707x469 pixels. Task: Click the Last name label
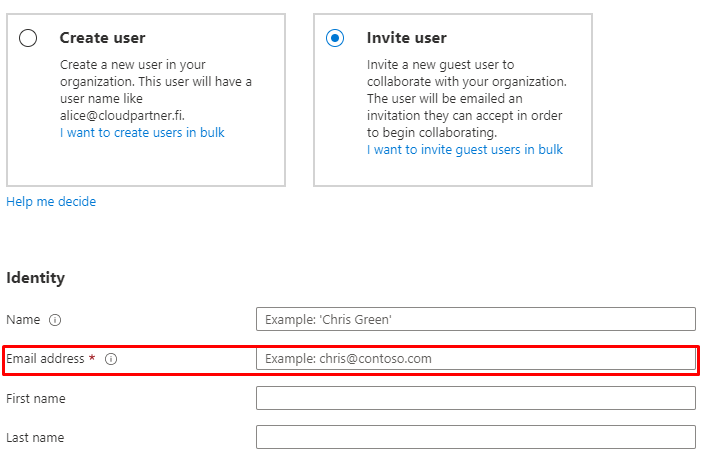coord(35,437)
